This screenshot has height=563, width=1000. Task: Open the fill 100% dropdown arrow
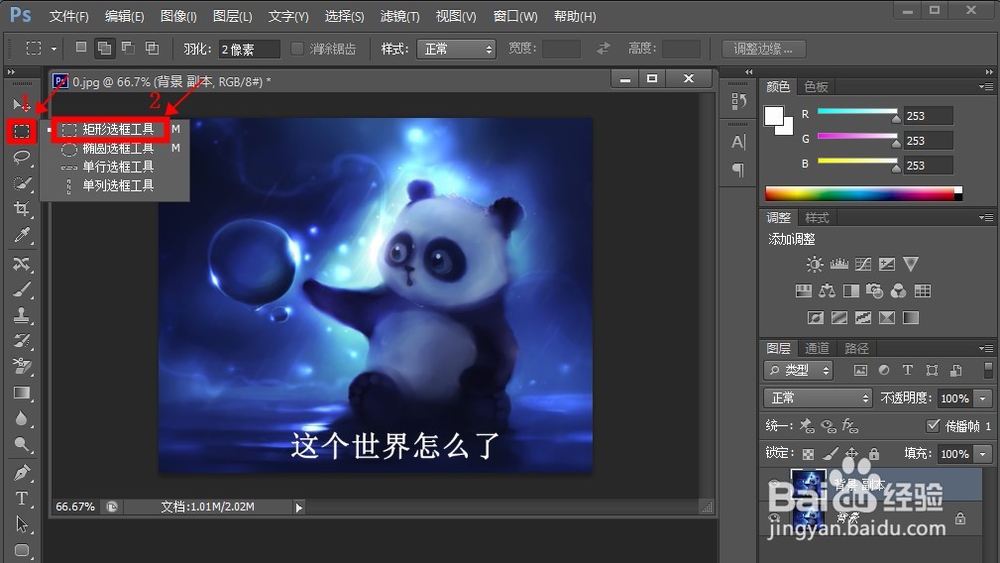[x=983, y=453]
